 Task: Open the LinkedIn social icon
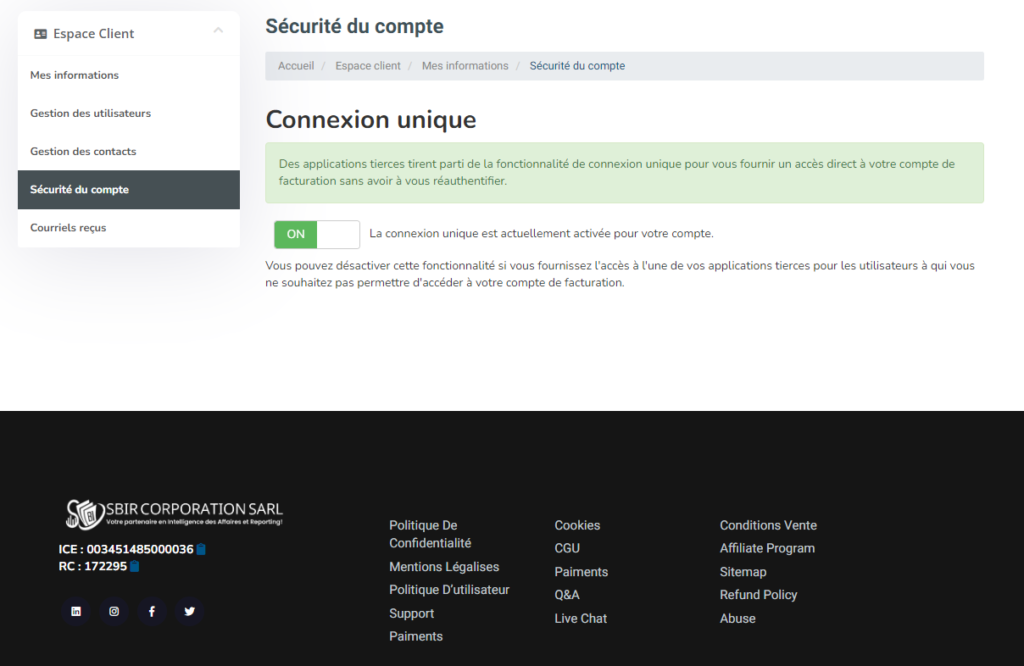pyautogui.click(x=76, y=611)
